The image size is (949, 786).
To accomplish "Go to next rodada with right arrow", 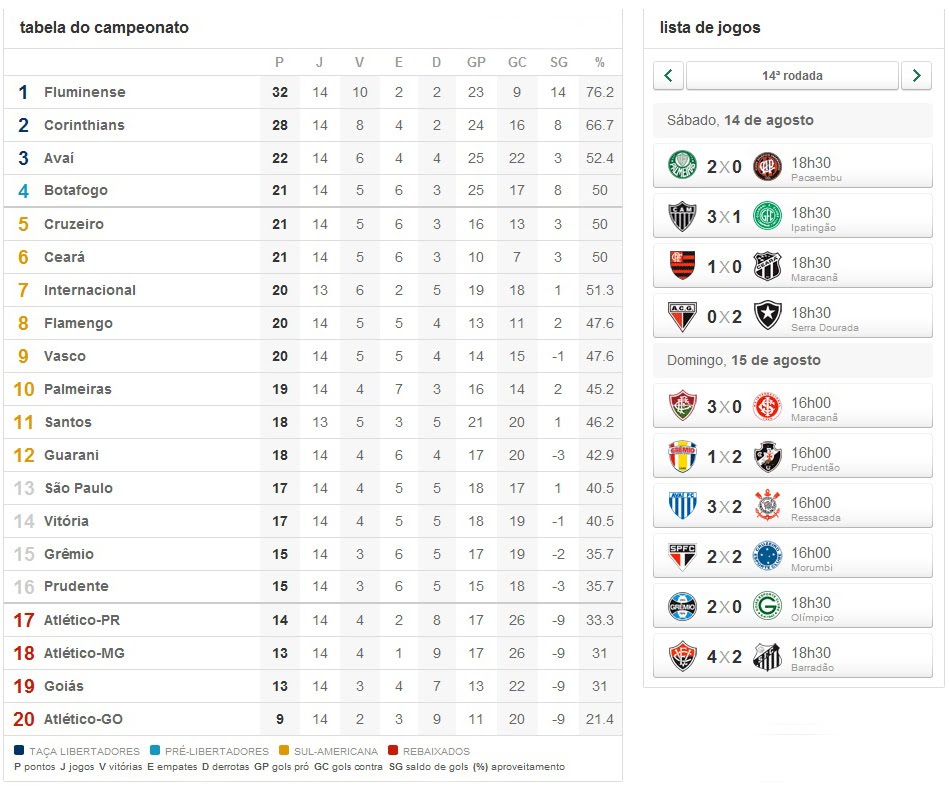I will (916, 75).
